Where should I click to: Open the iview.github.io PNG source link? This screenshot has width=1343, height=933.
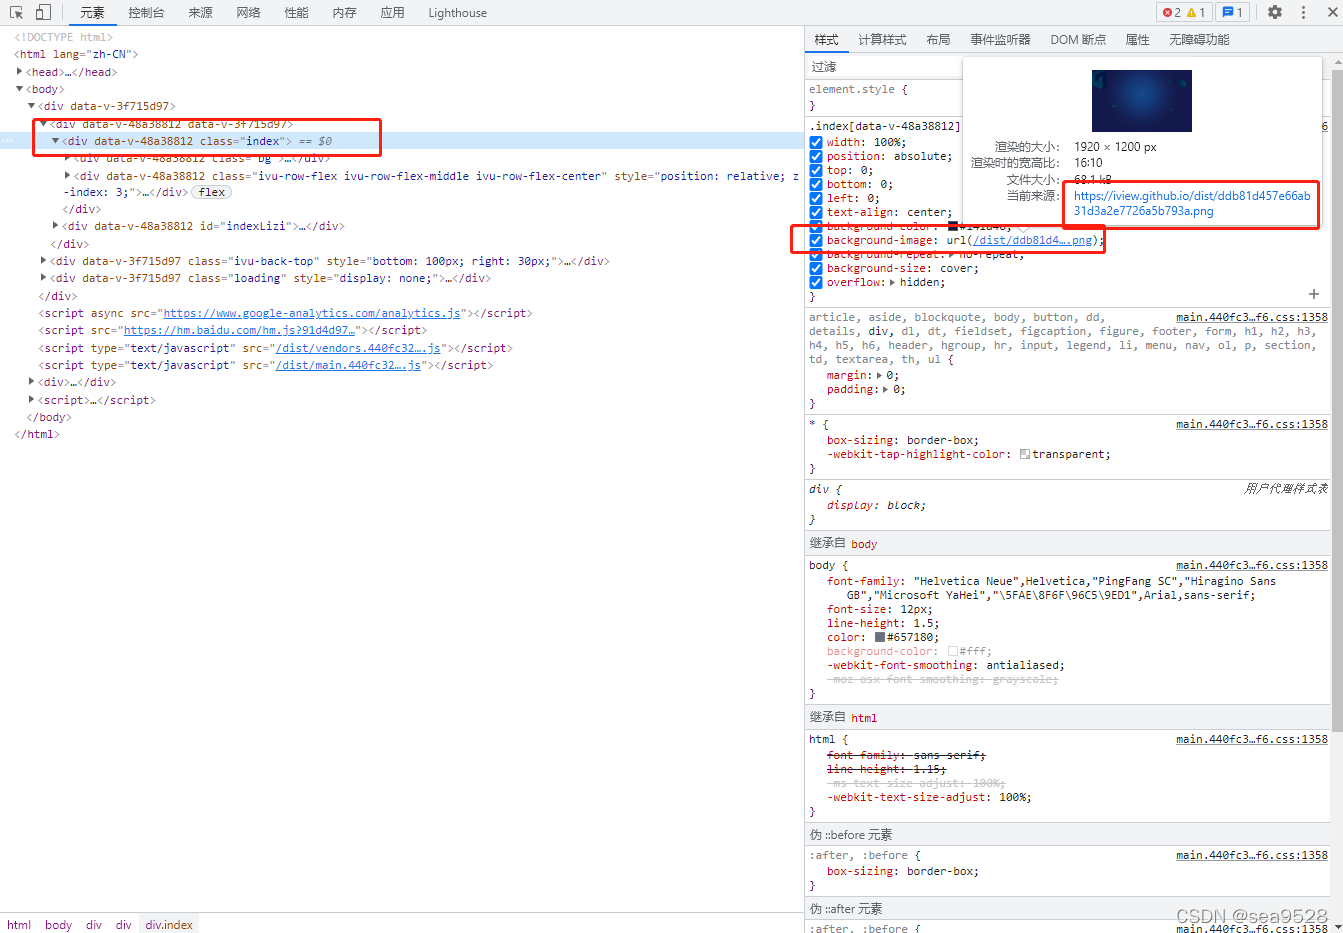[1192, 203]
